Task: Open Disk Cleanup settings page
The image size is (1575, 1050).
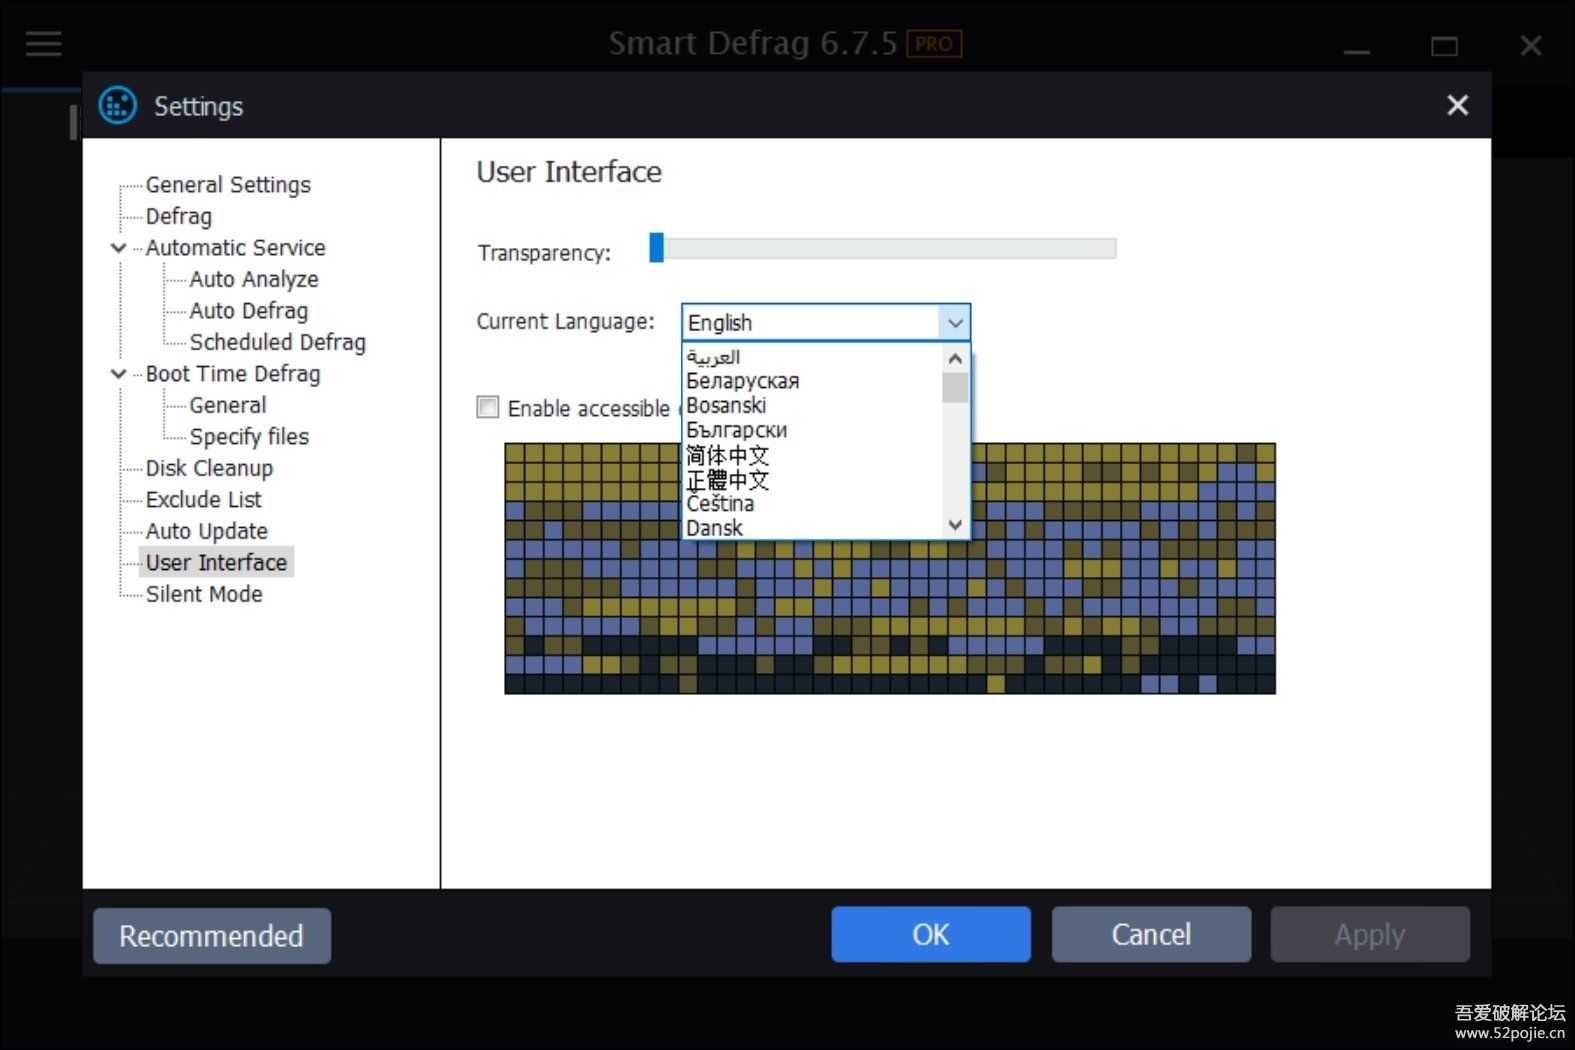Action: [x=209, y=468]
